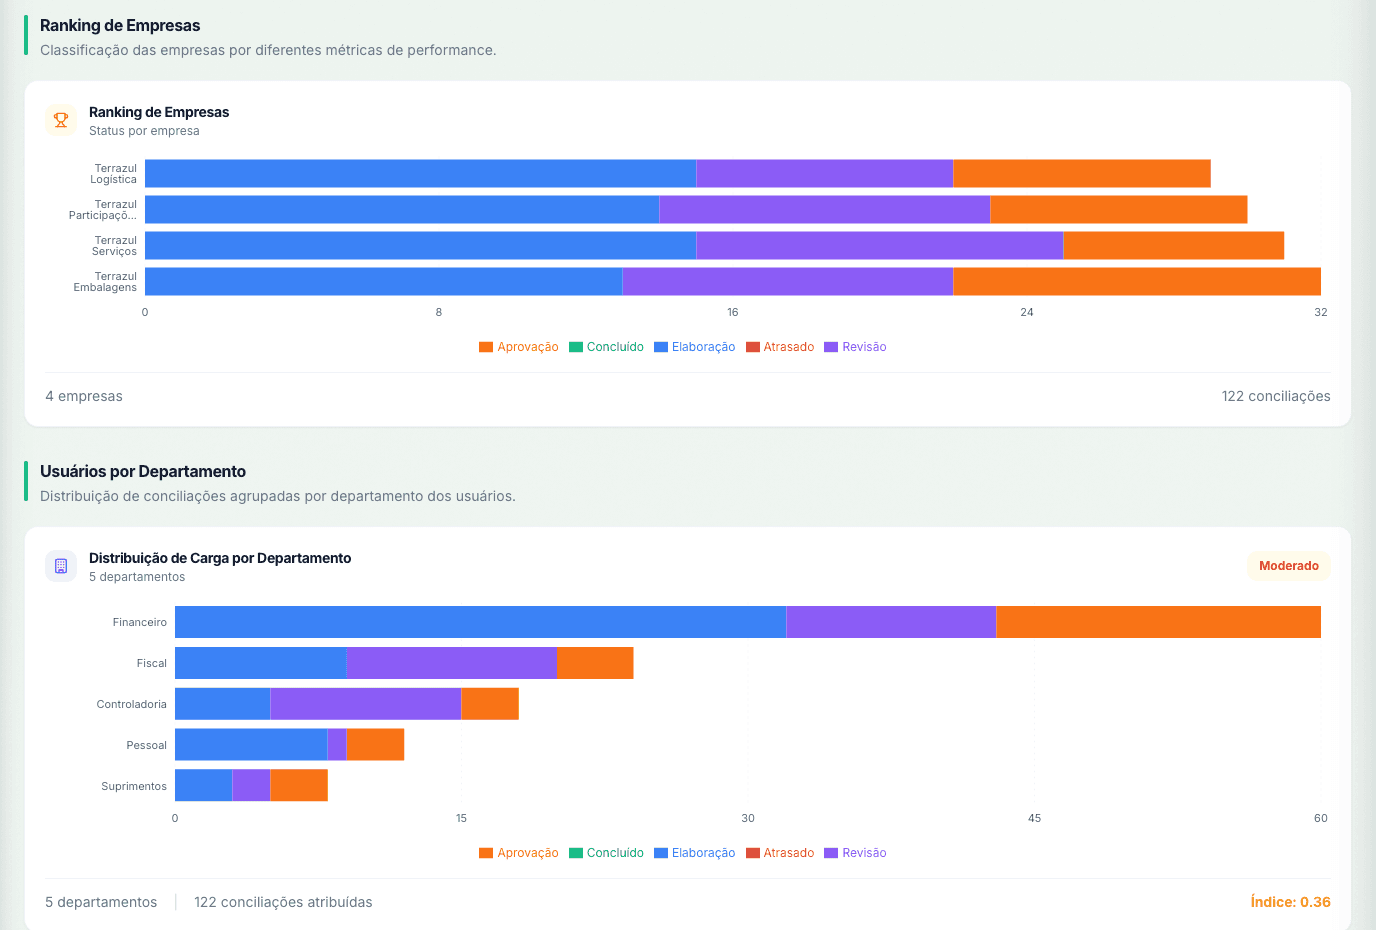This screenshot has height=930, width=1376.
Task: Click orange Aprovação bar of Fiscal
Action: [595, 663]
